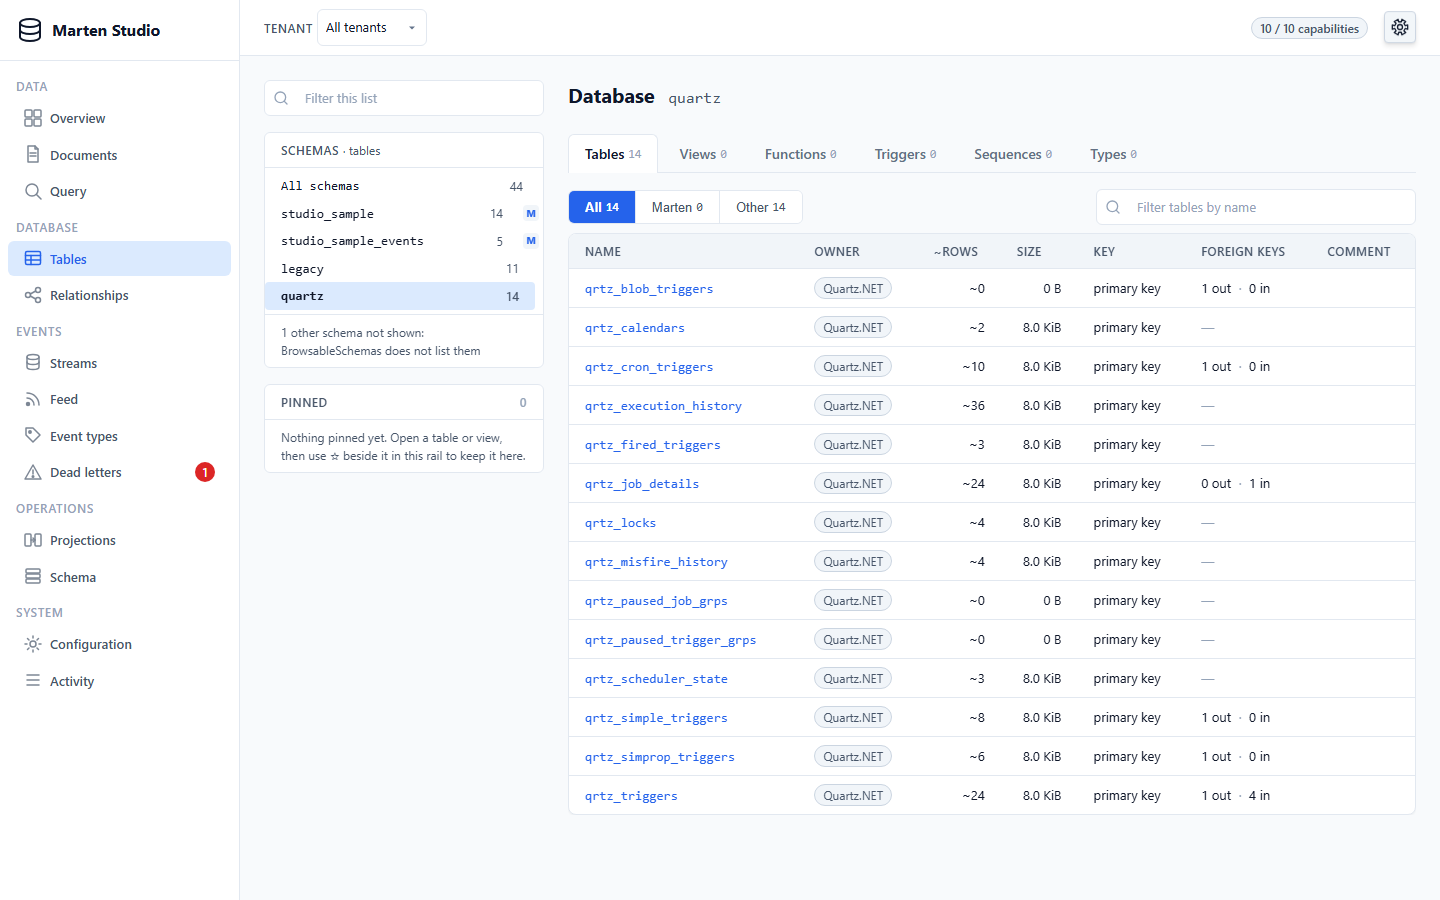The image size is (1440, 900).
Task: Click the Tables icon in sidebar
Action: point(33,259)
